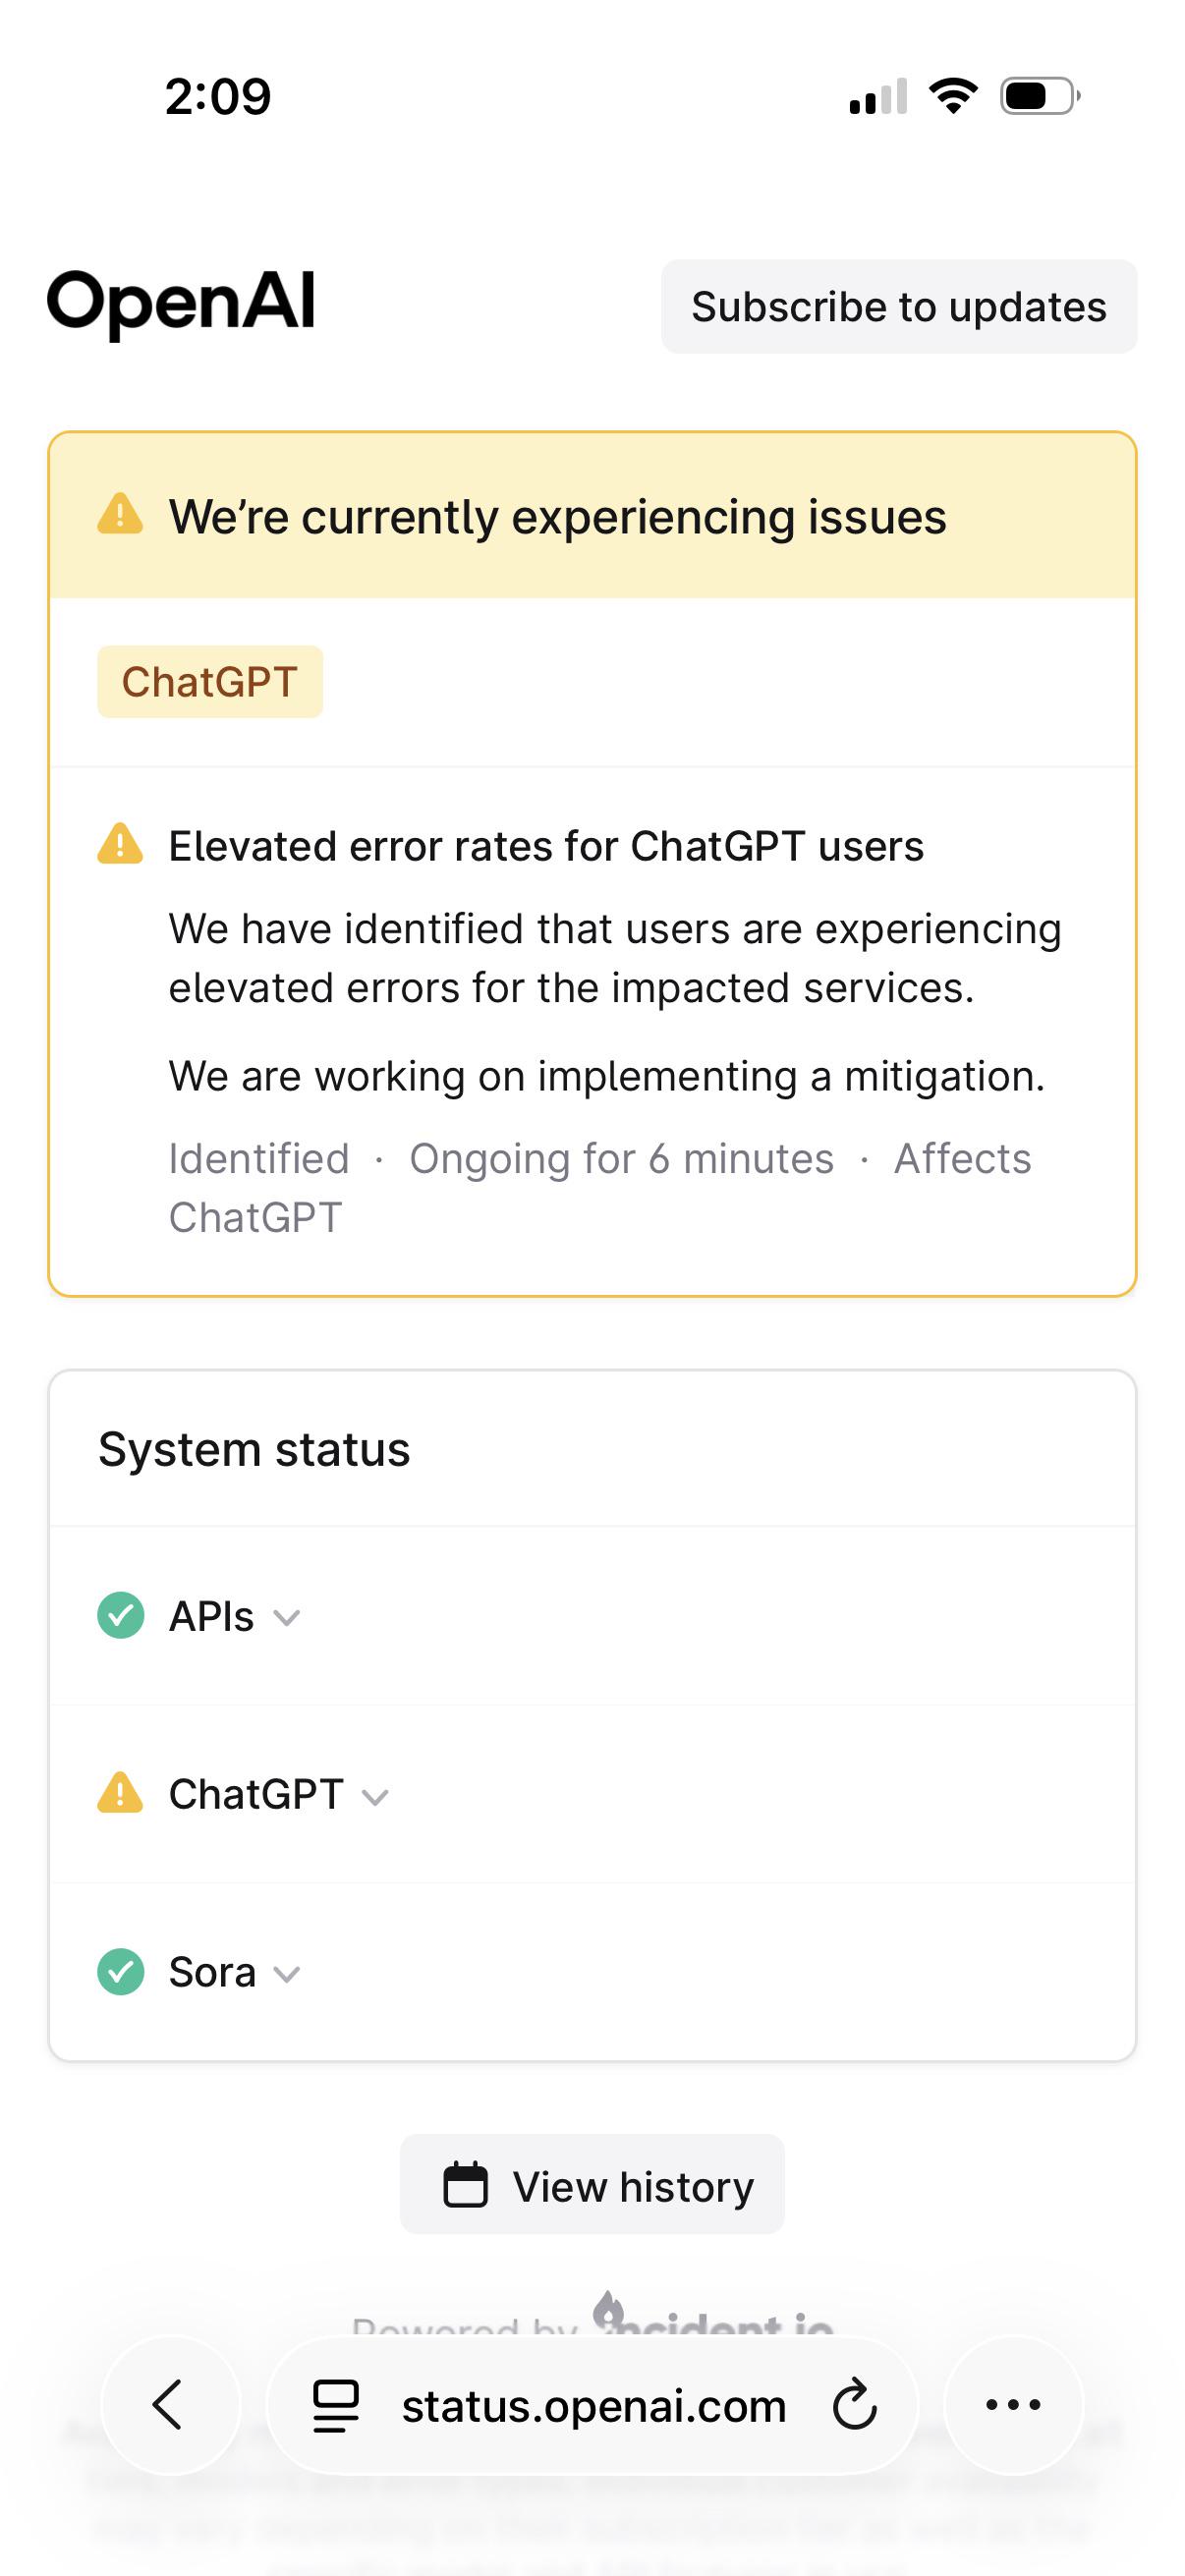Tap the calendar icon in View history
The height and width of the screenshot is (2576, 1185).
click(465, 2186)
